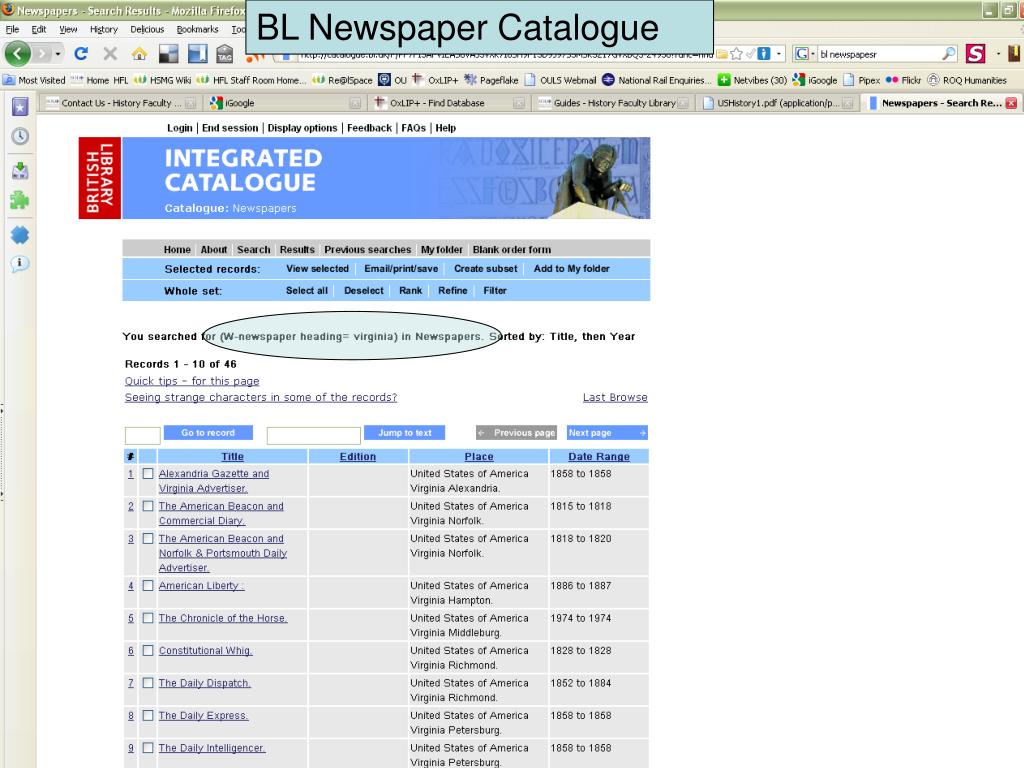Screen dimensions: 1024x768
Task: Open the green add-ons puzzle icon
Action: tap(20, 201)
